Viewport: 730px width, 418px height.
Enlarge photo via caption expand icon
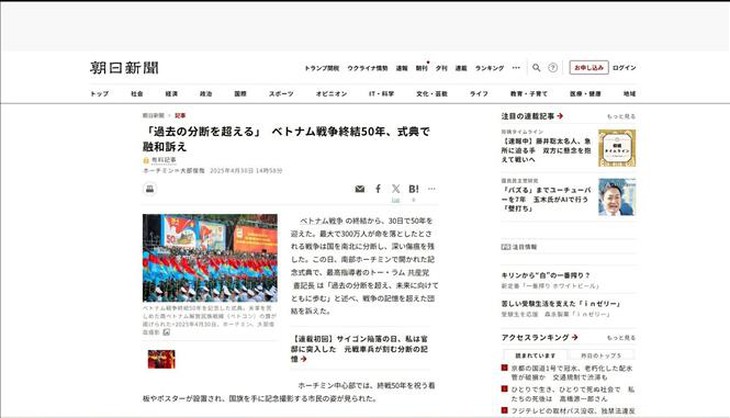click(x=166, y=332)
